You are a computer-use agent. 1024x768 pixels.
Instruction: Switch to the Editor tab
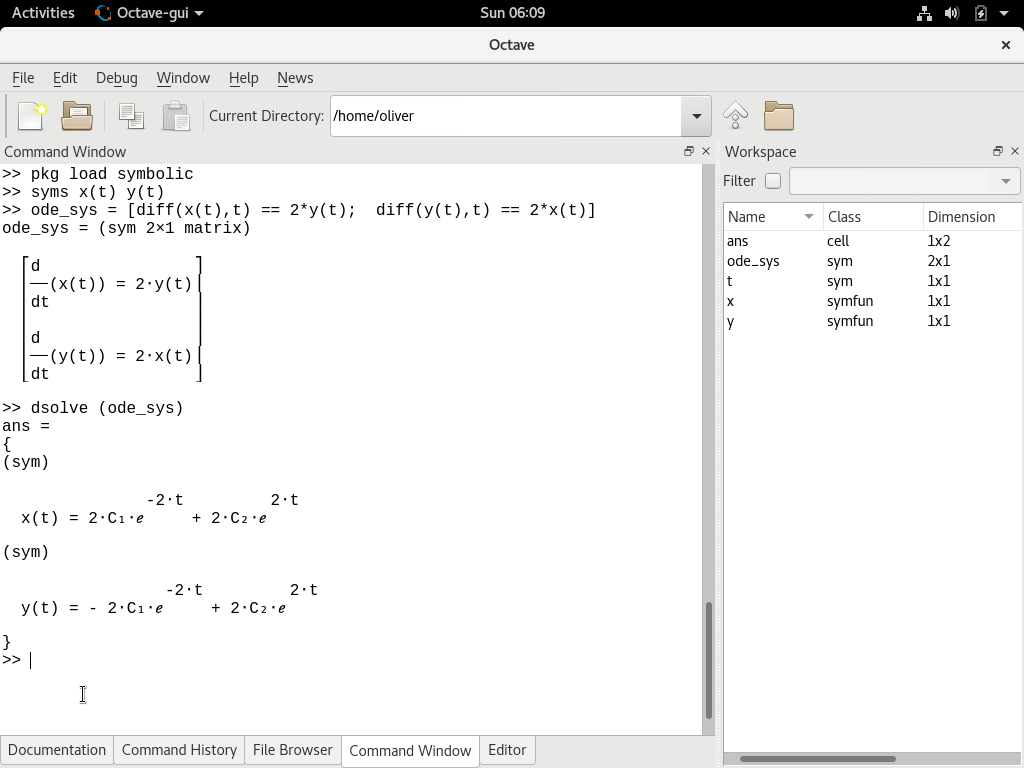tap(507, 750)
